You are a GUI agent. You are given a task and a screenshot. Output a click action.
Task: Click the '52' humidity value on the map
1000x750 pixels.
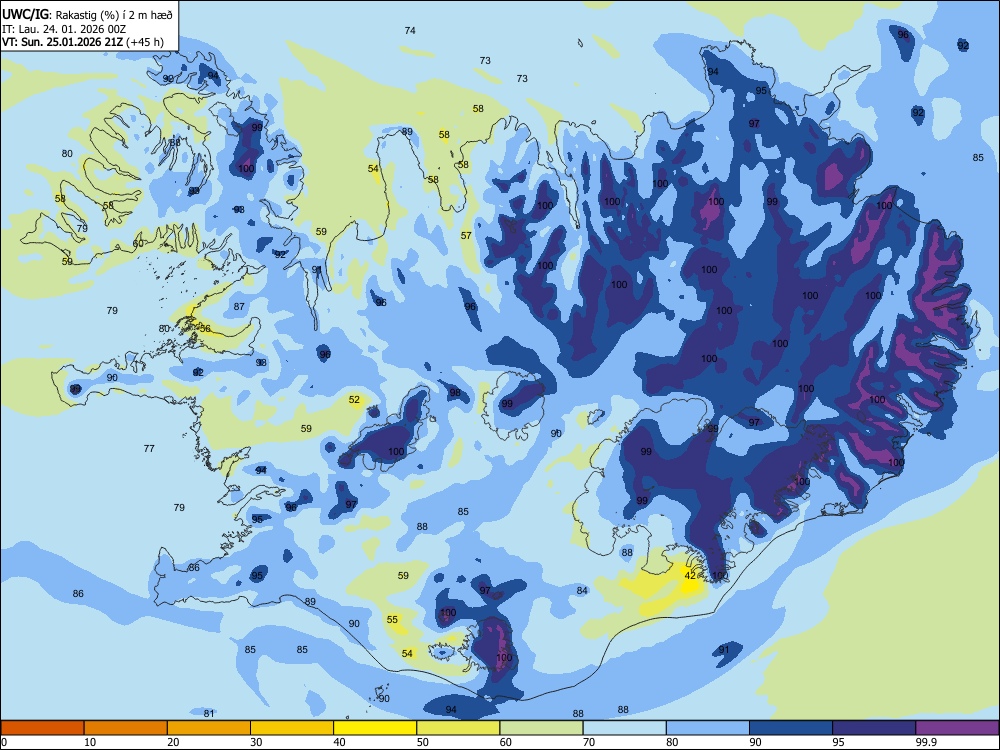(354, 400)
